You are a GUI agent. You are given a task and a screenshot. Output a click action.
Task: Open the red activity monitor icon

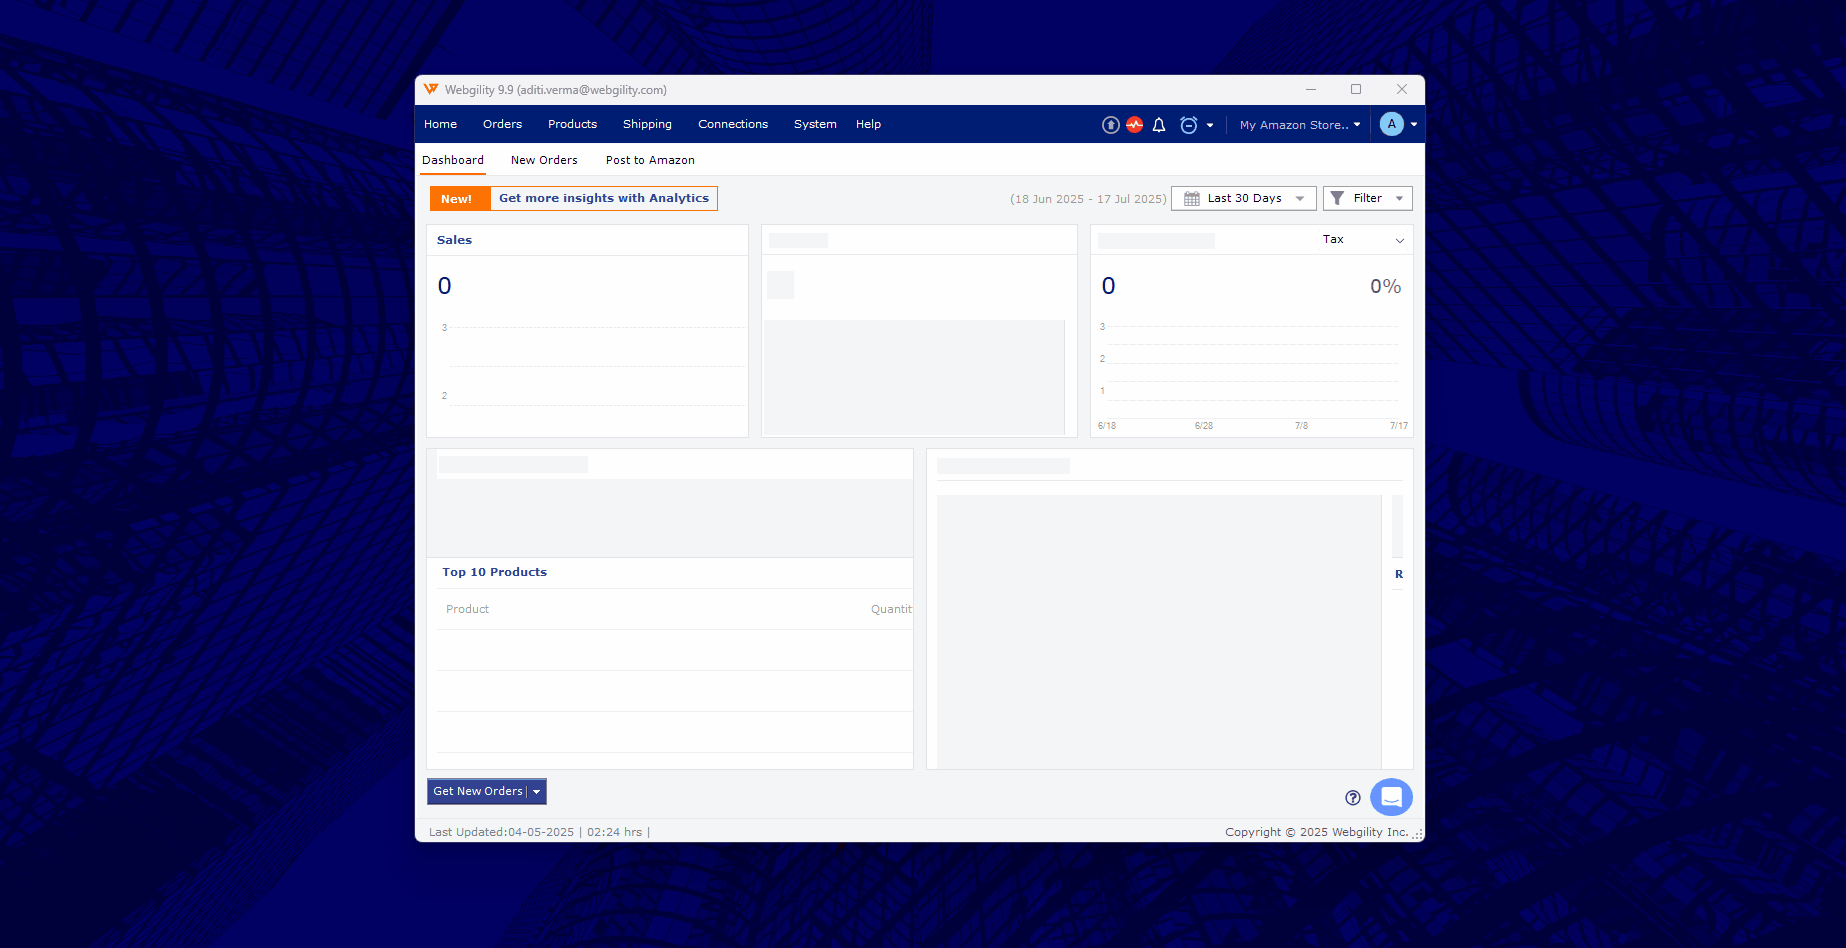coord(1134,125)
